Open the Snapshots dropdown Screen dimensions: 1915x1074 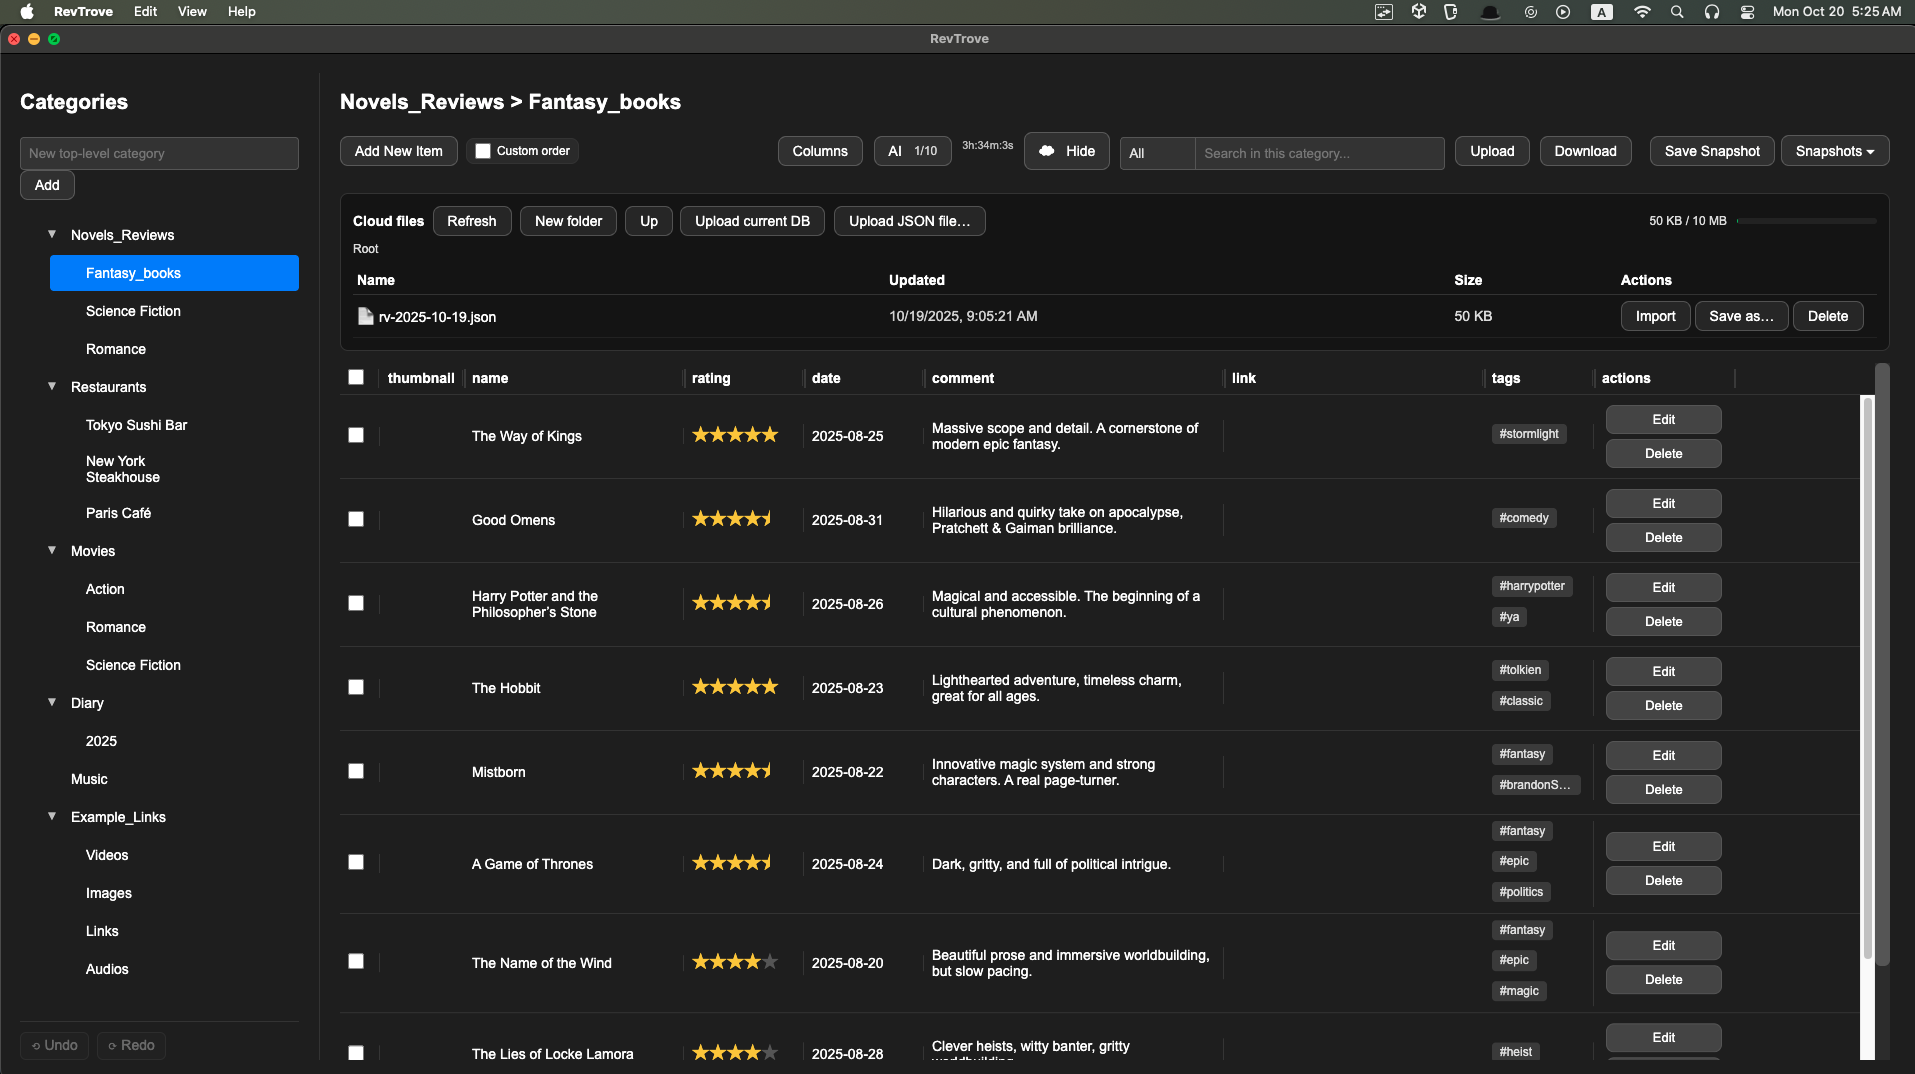(x=1834, y=151)
